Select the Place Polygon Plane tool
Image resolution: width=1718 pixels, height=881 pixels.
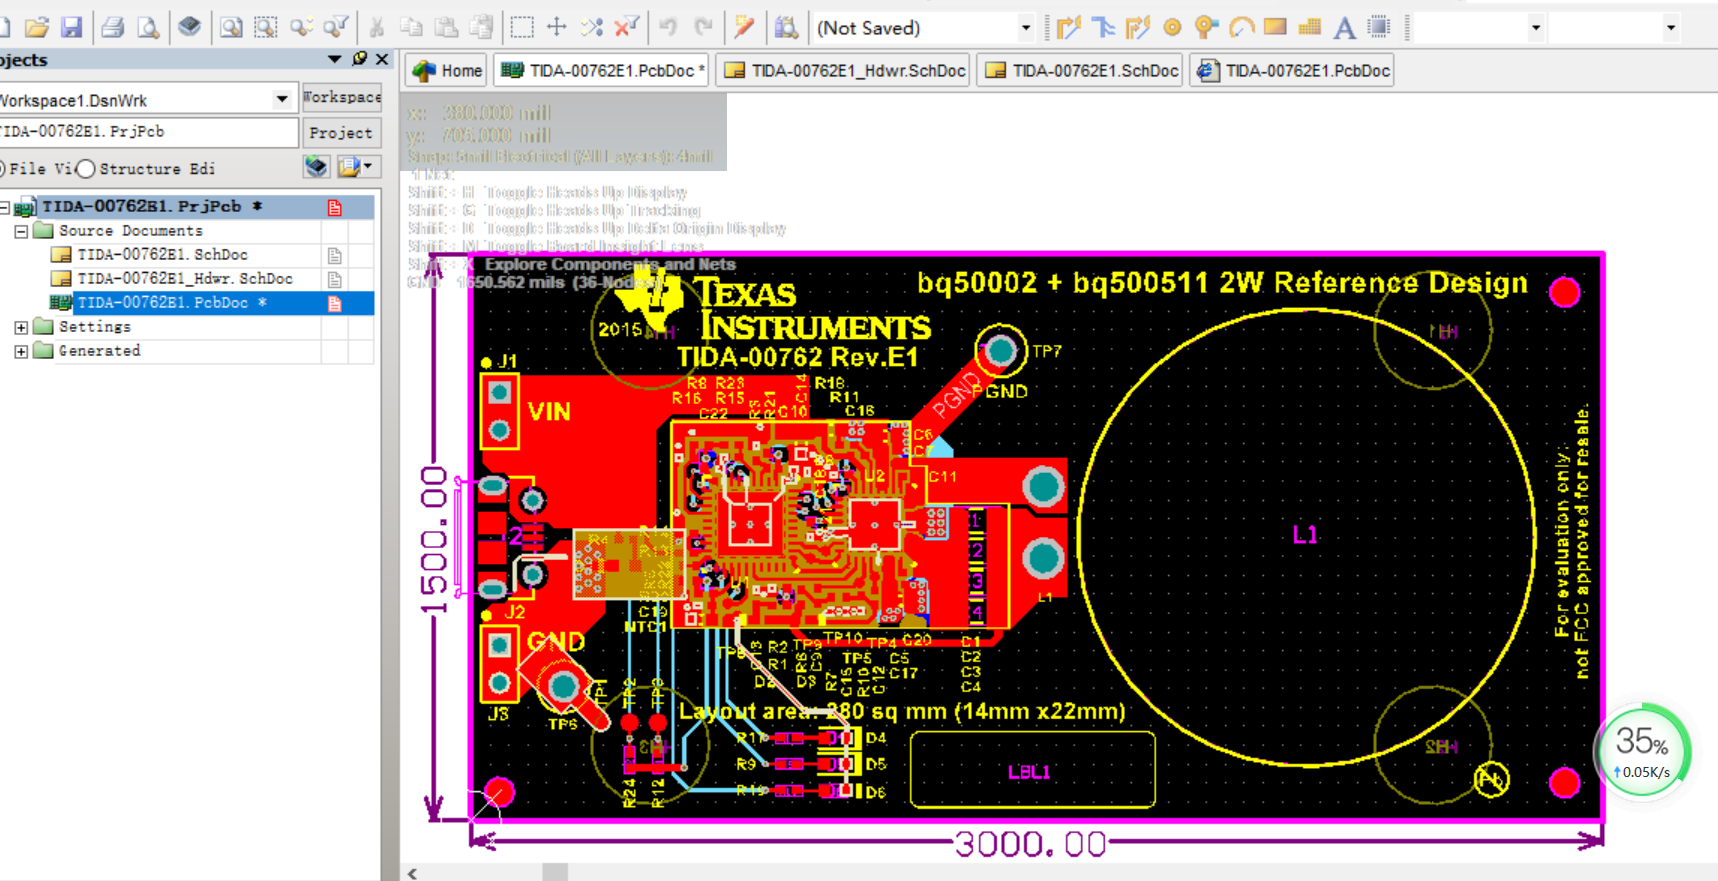click(x=1310, y=27)
